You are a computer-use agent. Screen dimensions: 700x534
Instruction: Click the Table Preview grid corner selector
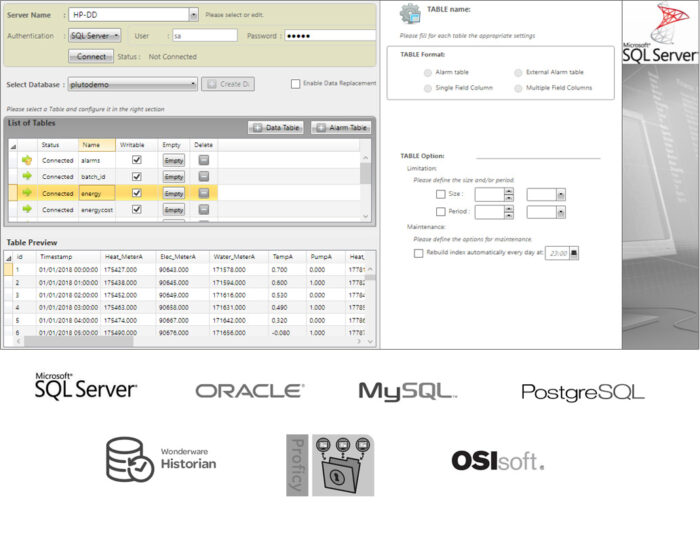point(8,257)
